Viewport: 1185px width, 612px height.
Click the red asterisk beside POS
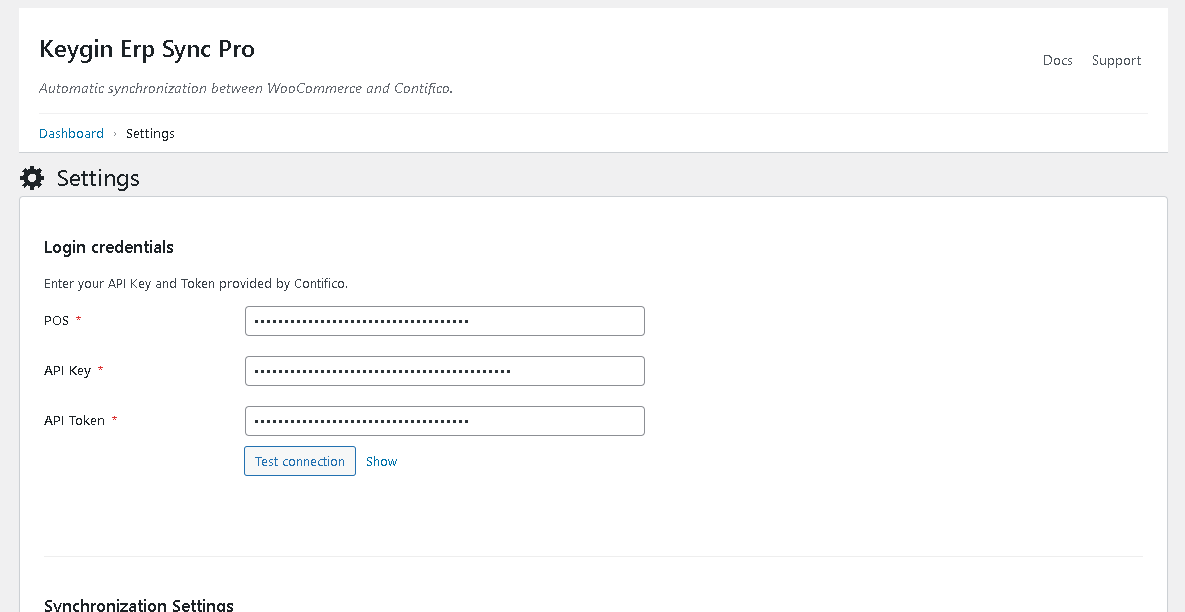click(x=79, y=320)
